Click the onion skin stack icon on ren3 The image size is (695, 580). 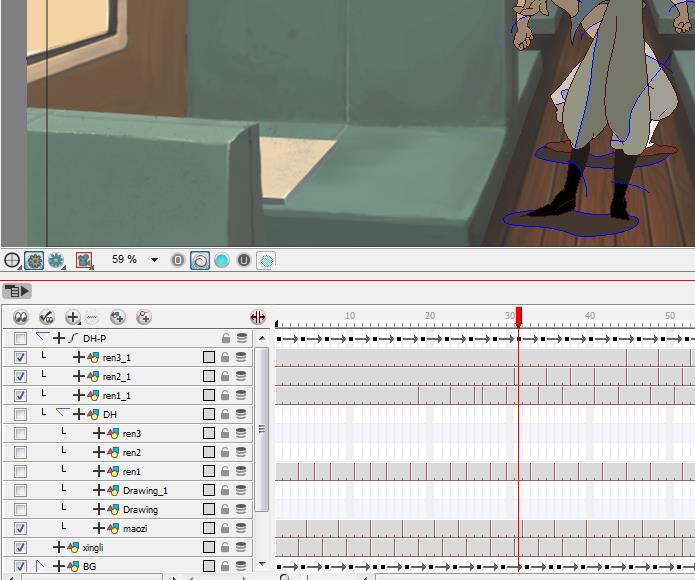[241, 433]
